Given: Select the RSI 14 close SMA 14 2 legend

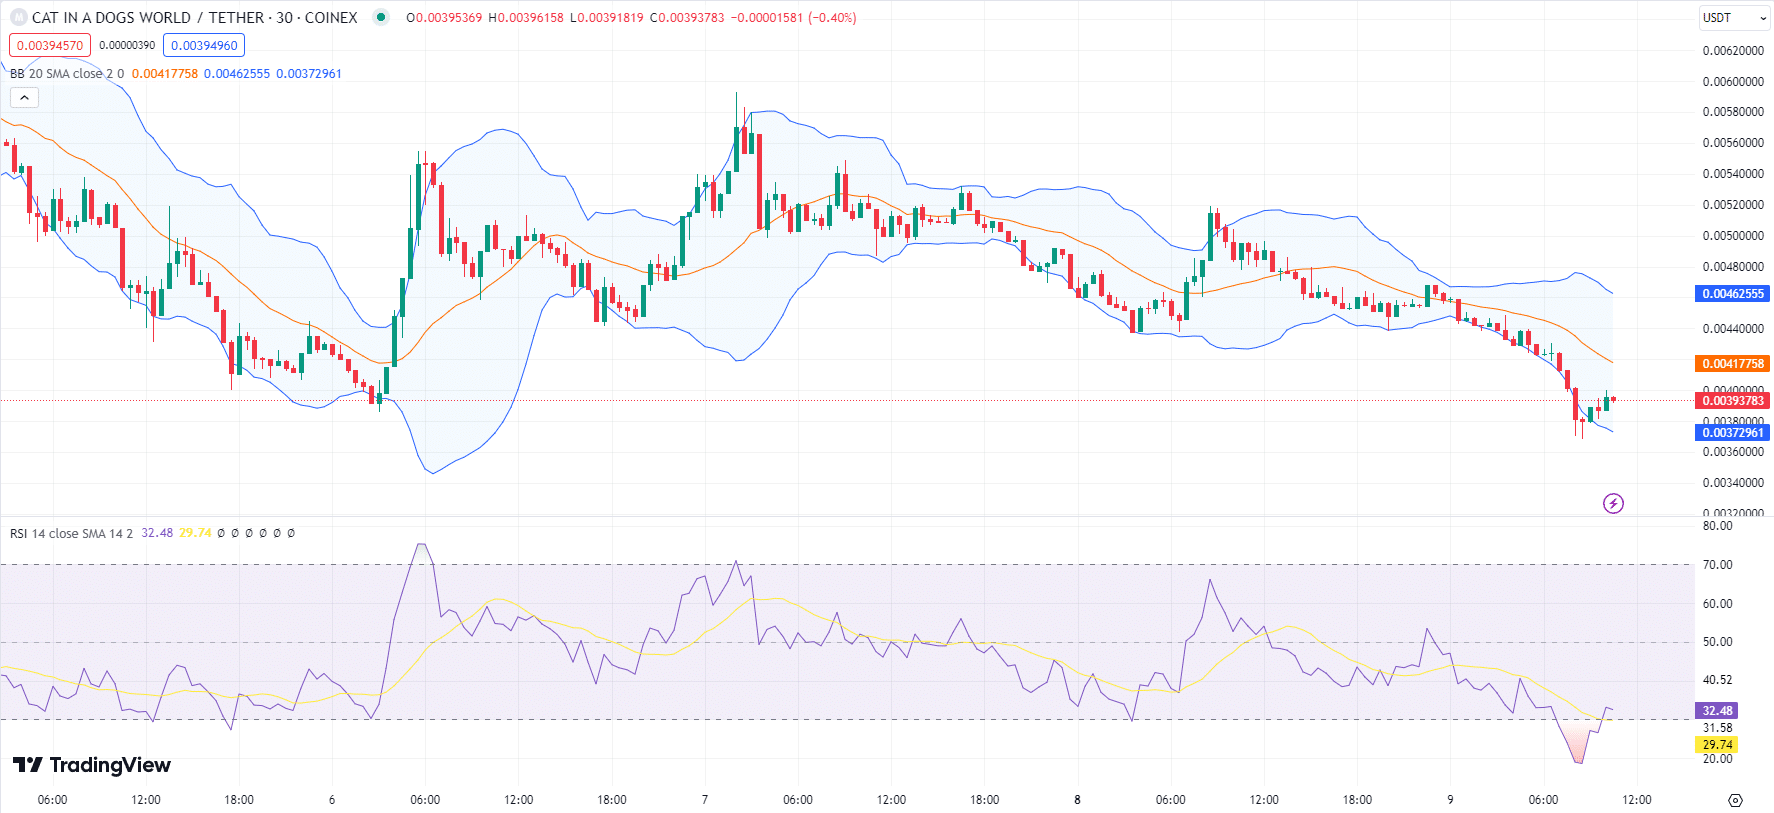Looking at the screenshot, I should pos(71,533).
